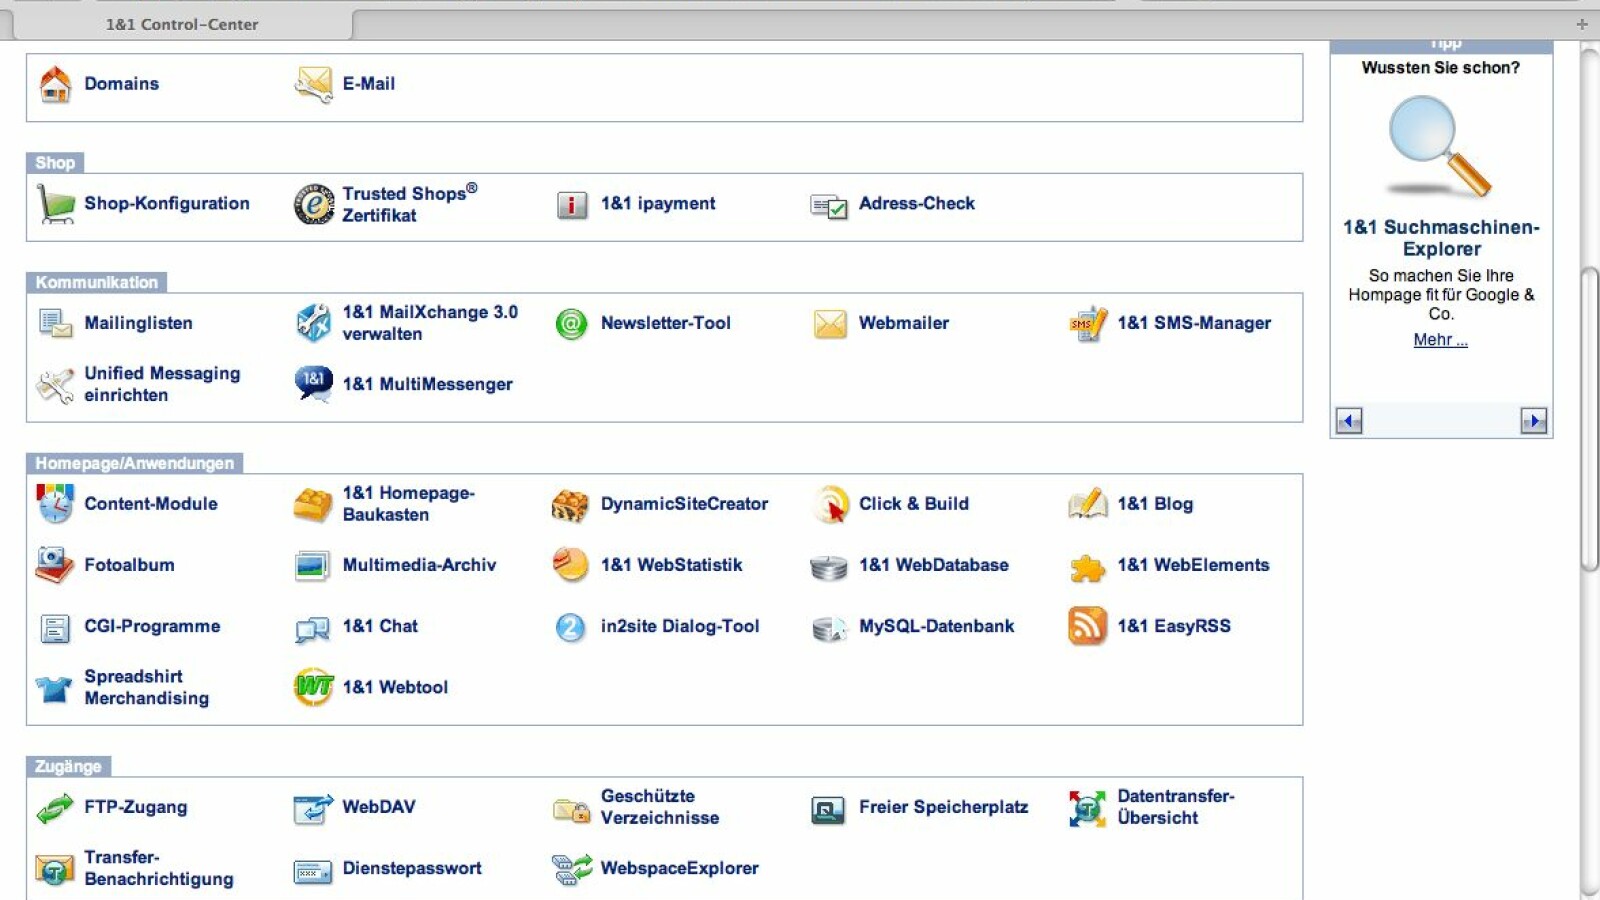Open the Trusted Shops Zertifikat seal icon
The image size is (1600, 900).
(x=313, y=204)
